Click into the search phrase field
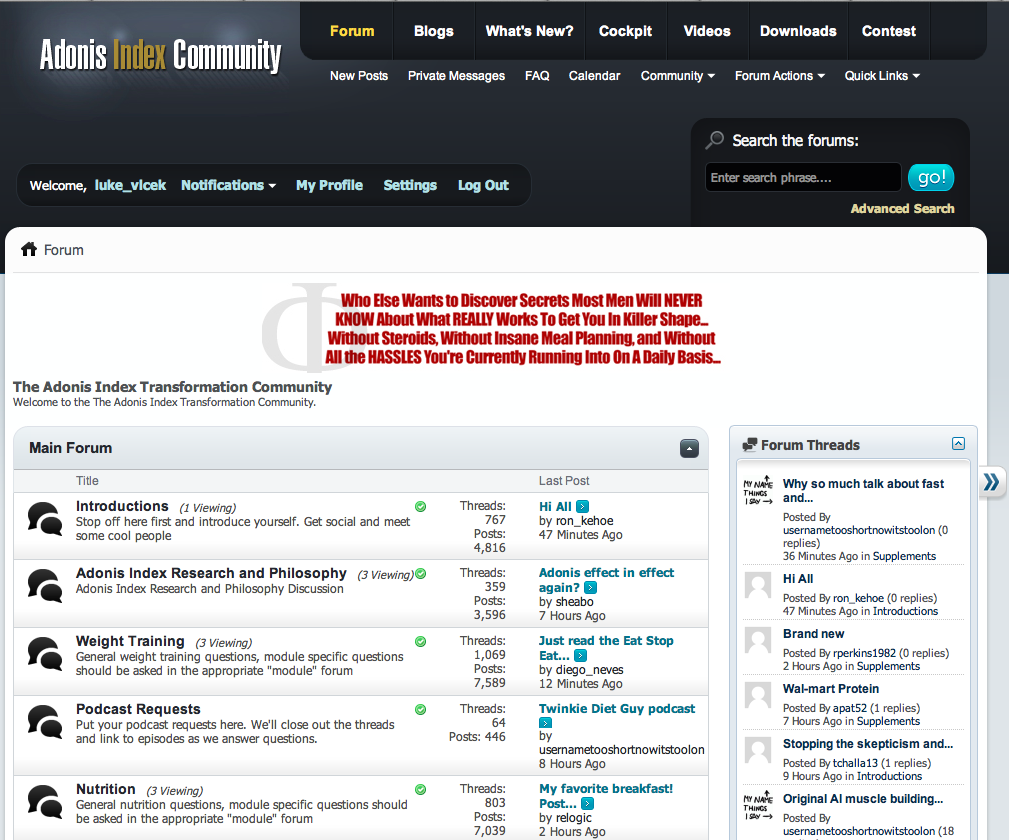This screenshot has width=1009, height=840. 802,178
